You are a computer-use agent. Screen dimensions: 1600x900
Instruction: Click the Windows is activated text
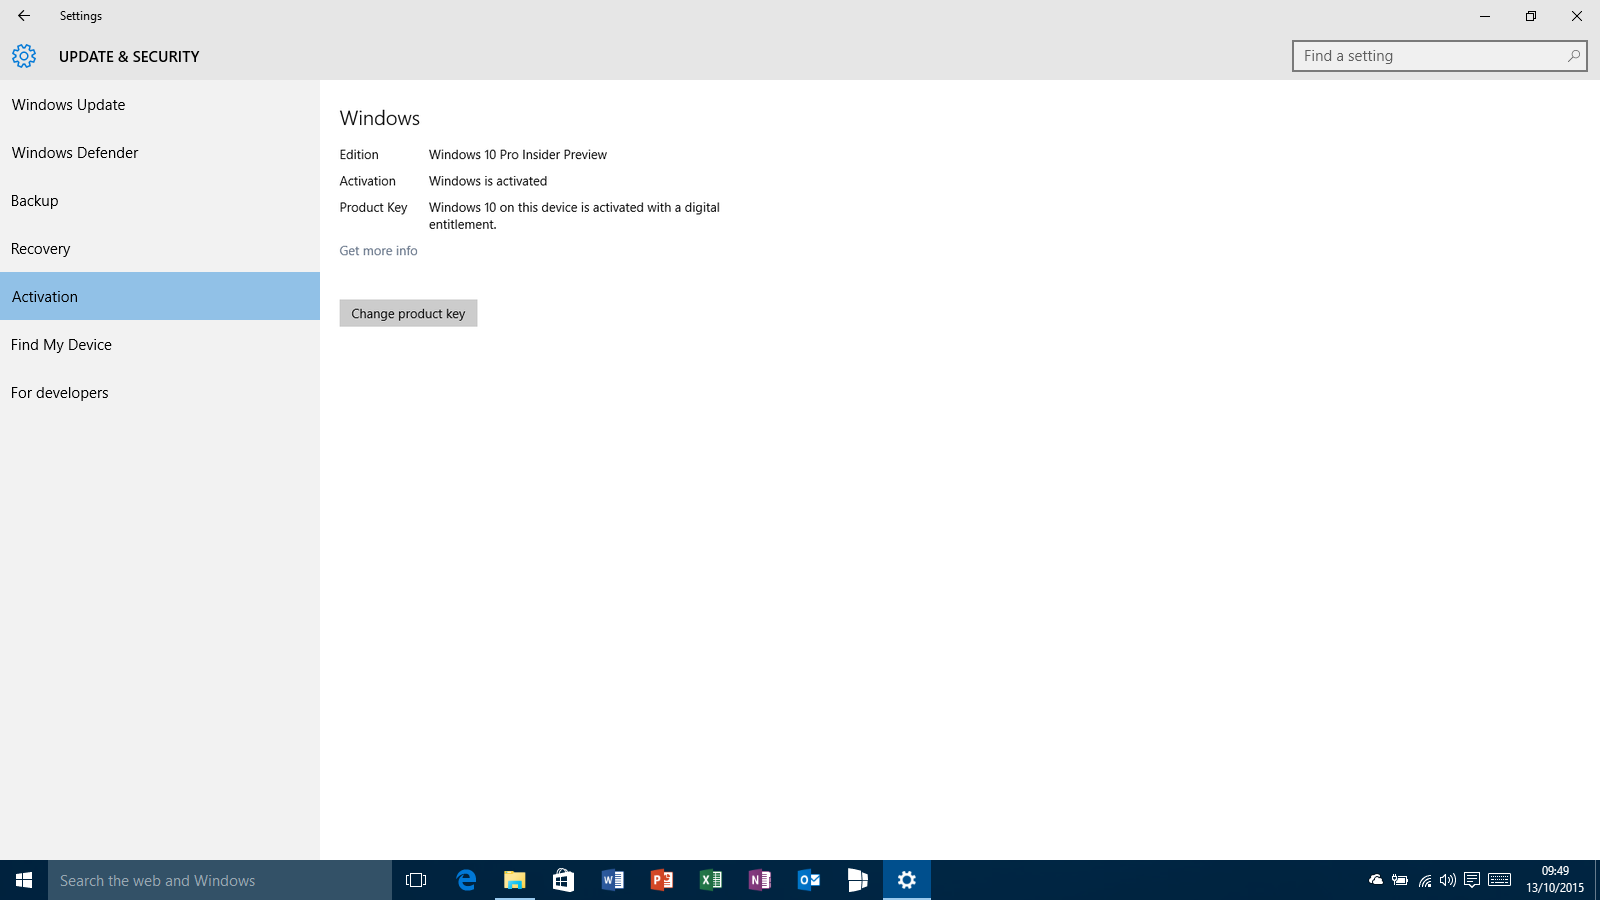[488, 181]
